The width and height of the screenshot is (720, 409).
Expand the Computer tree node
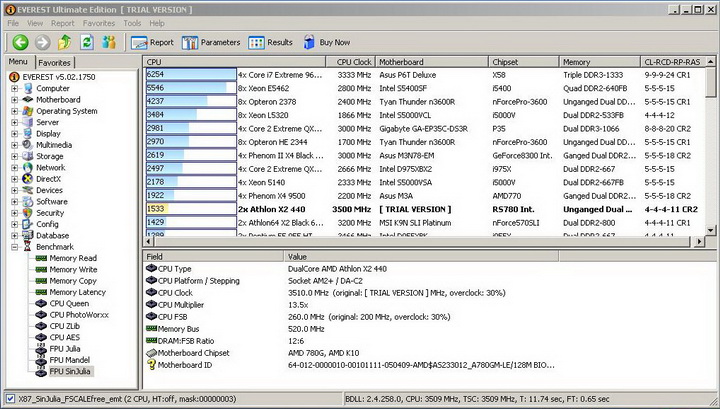point(14,88)
